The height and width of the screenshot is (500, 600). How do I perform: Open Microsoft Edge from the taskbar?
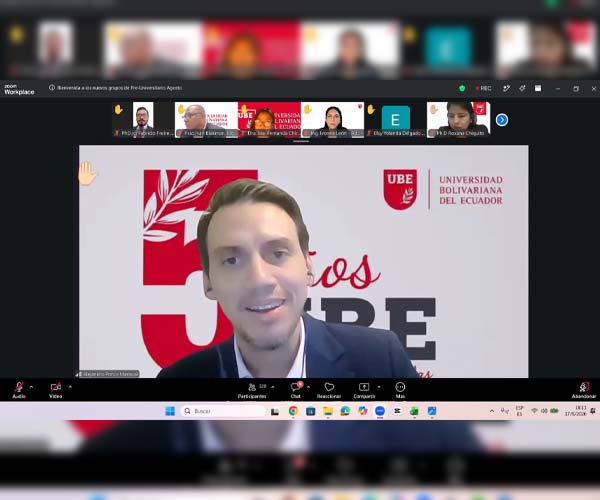[x=345, y=411]
